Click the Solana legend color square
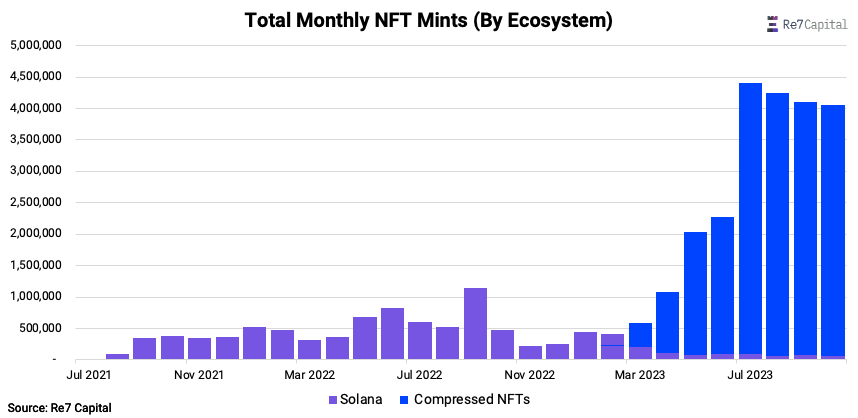 [x=333, y=399]
